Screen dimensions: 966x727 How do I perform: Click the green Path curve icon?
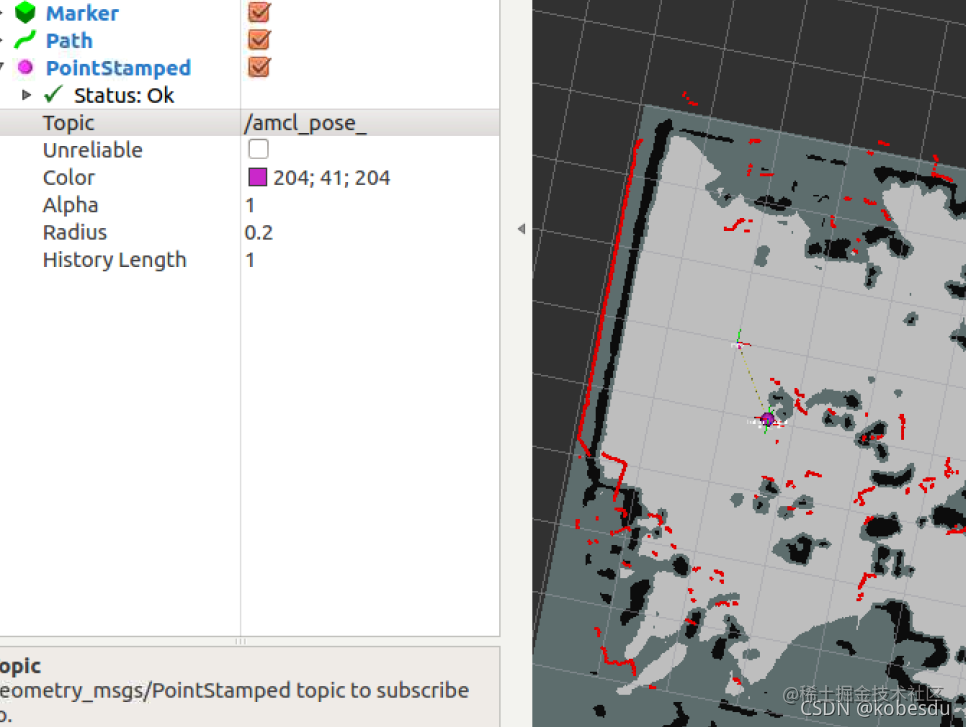(25, 40)
